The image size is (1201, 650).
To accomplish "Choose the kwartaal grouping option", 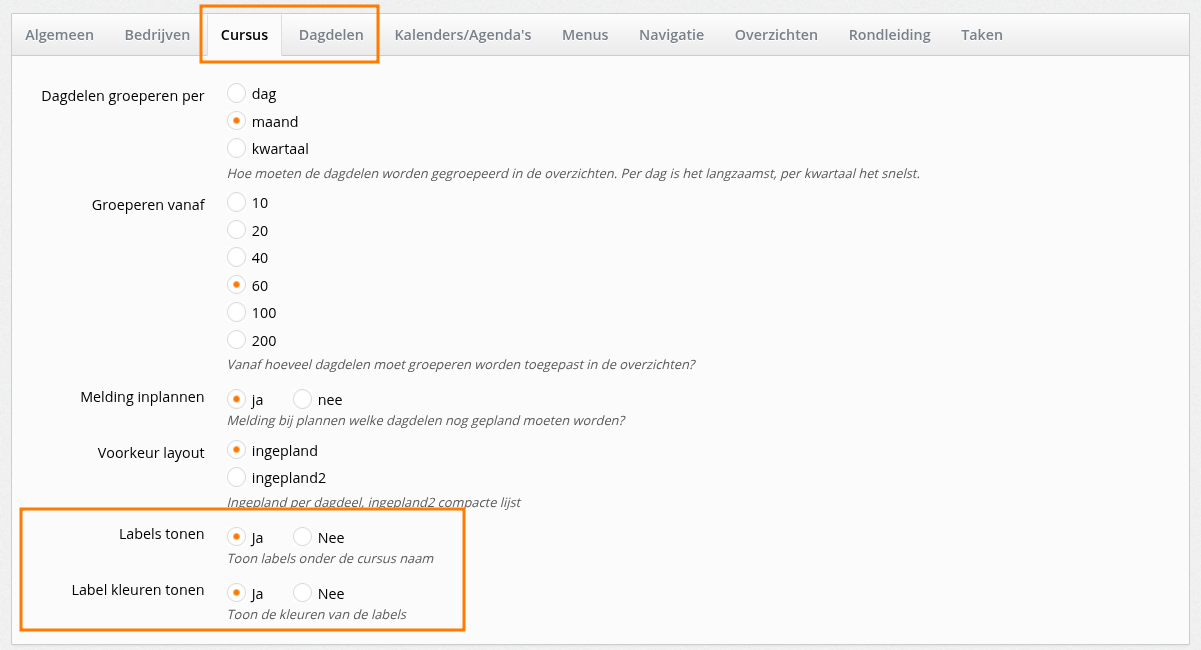I will [x=237, y=149].
